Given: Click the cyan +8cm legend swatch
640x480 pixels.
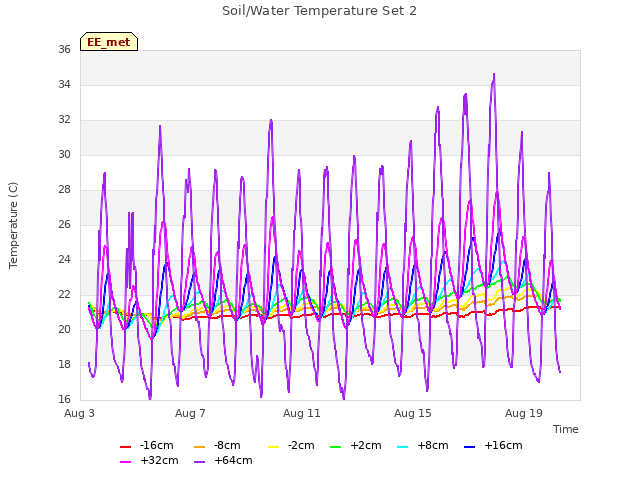Looking at the screenshot, I should [x=402, y=447].
